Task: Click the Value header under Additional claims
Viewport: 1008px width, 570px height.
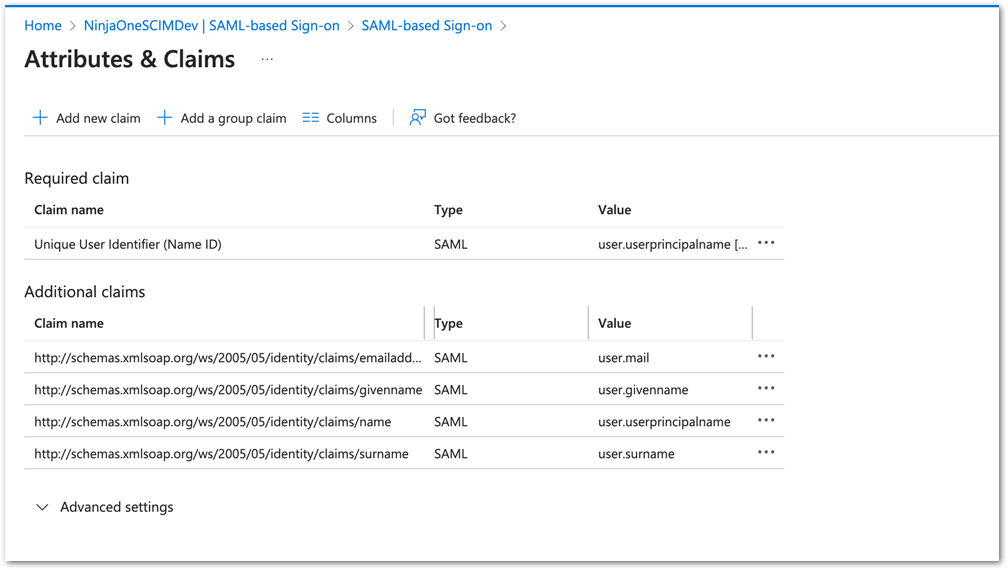Action: (615, 323)
